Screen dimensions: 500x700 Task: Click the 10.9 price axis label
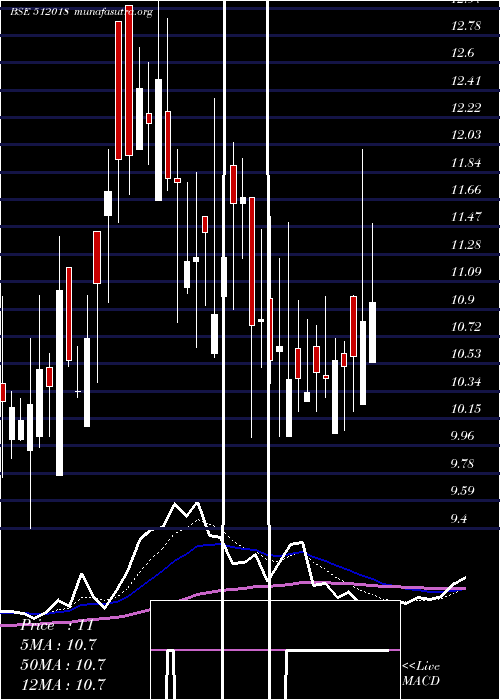click(462, 300)
